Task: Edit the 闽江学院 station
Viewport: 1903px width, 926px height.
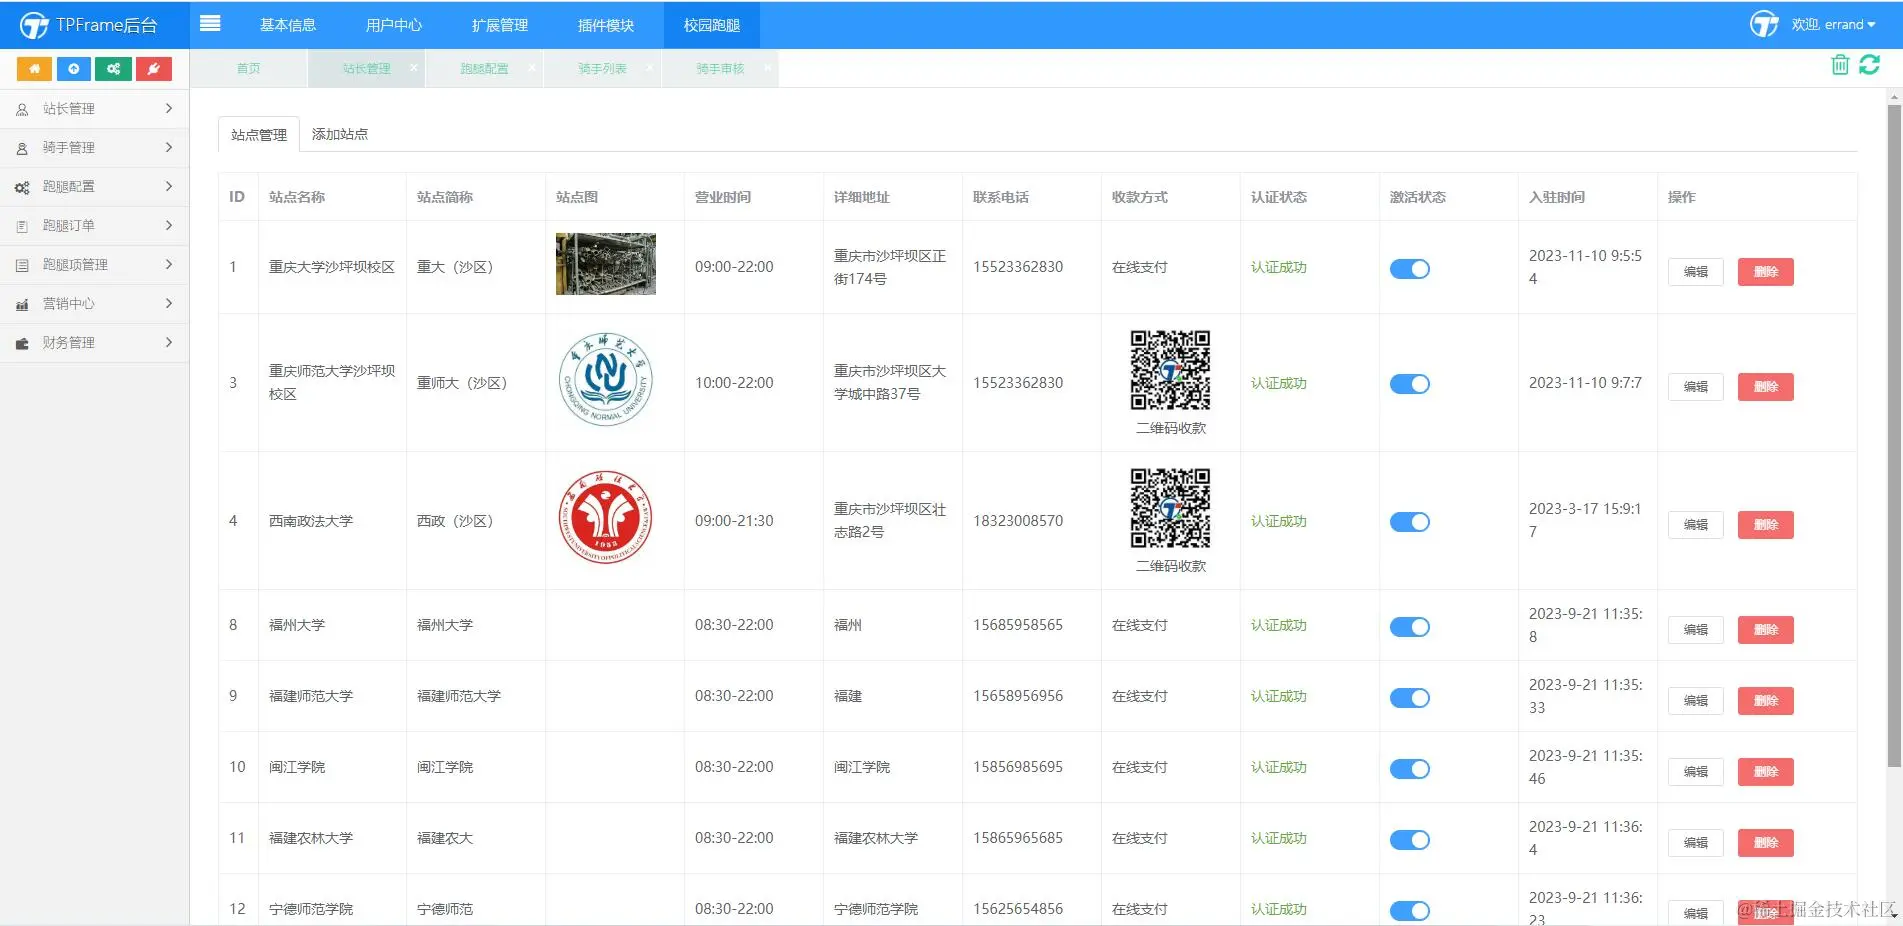Action: 1696,772
